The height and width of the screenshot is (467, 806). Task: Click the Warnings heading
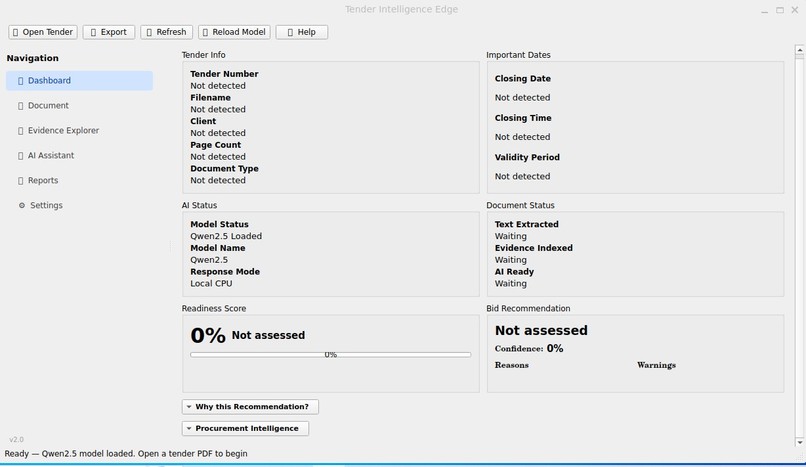click(656, 365)
